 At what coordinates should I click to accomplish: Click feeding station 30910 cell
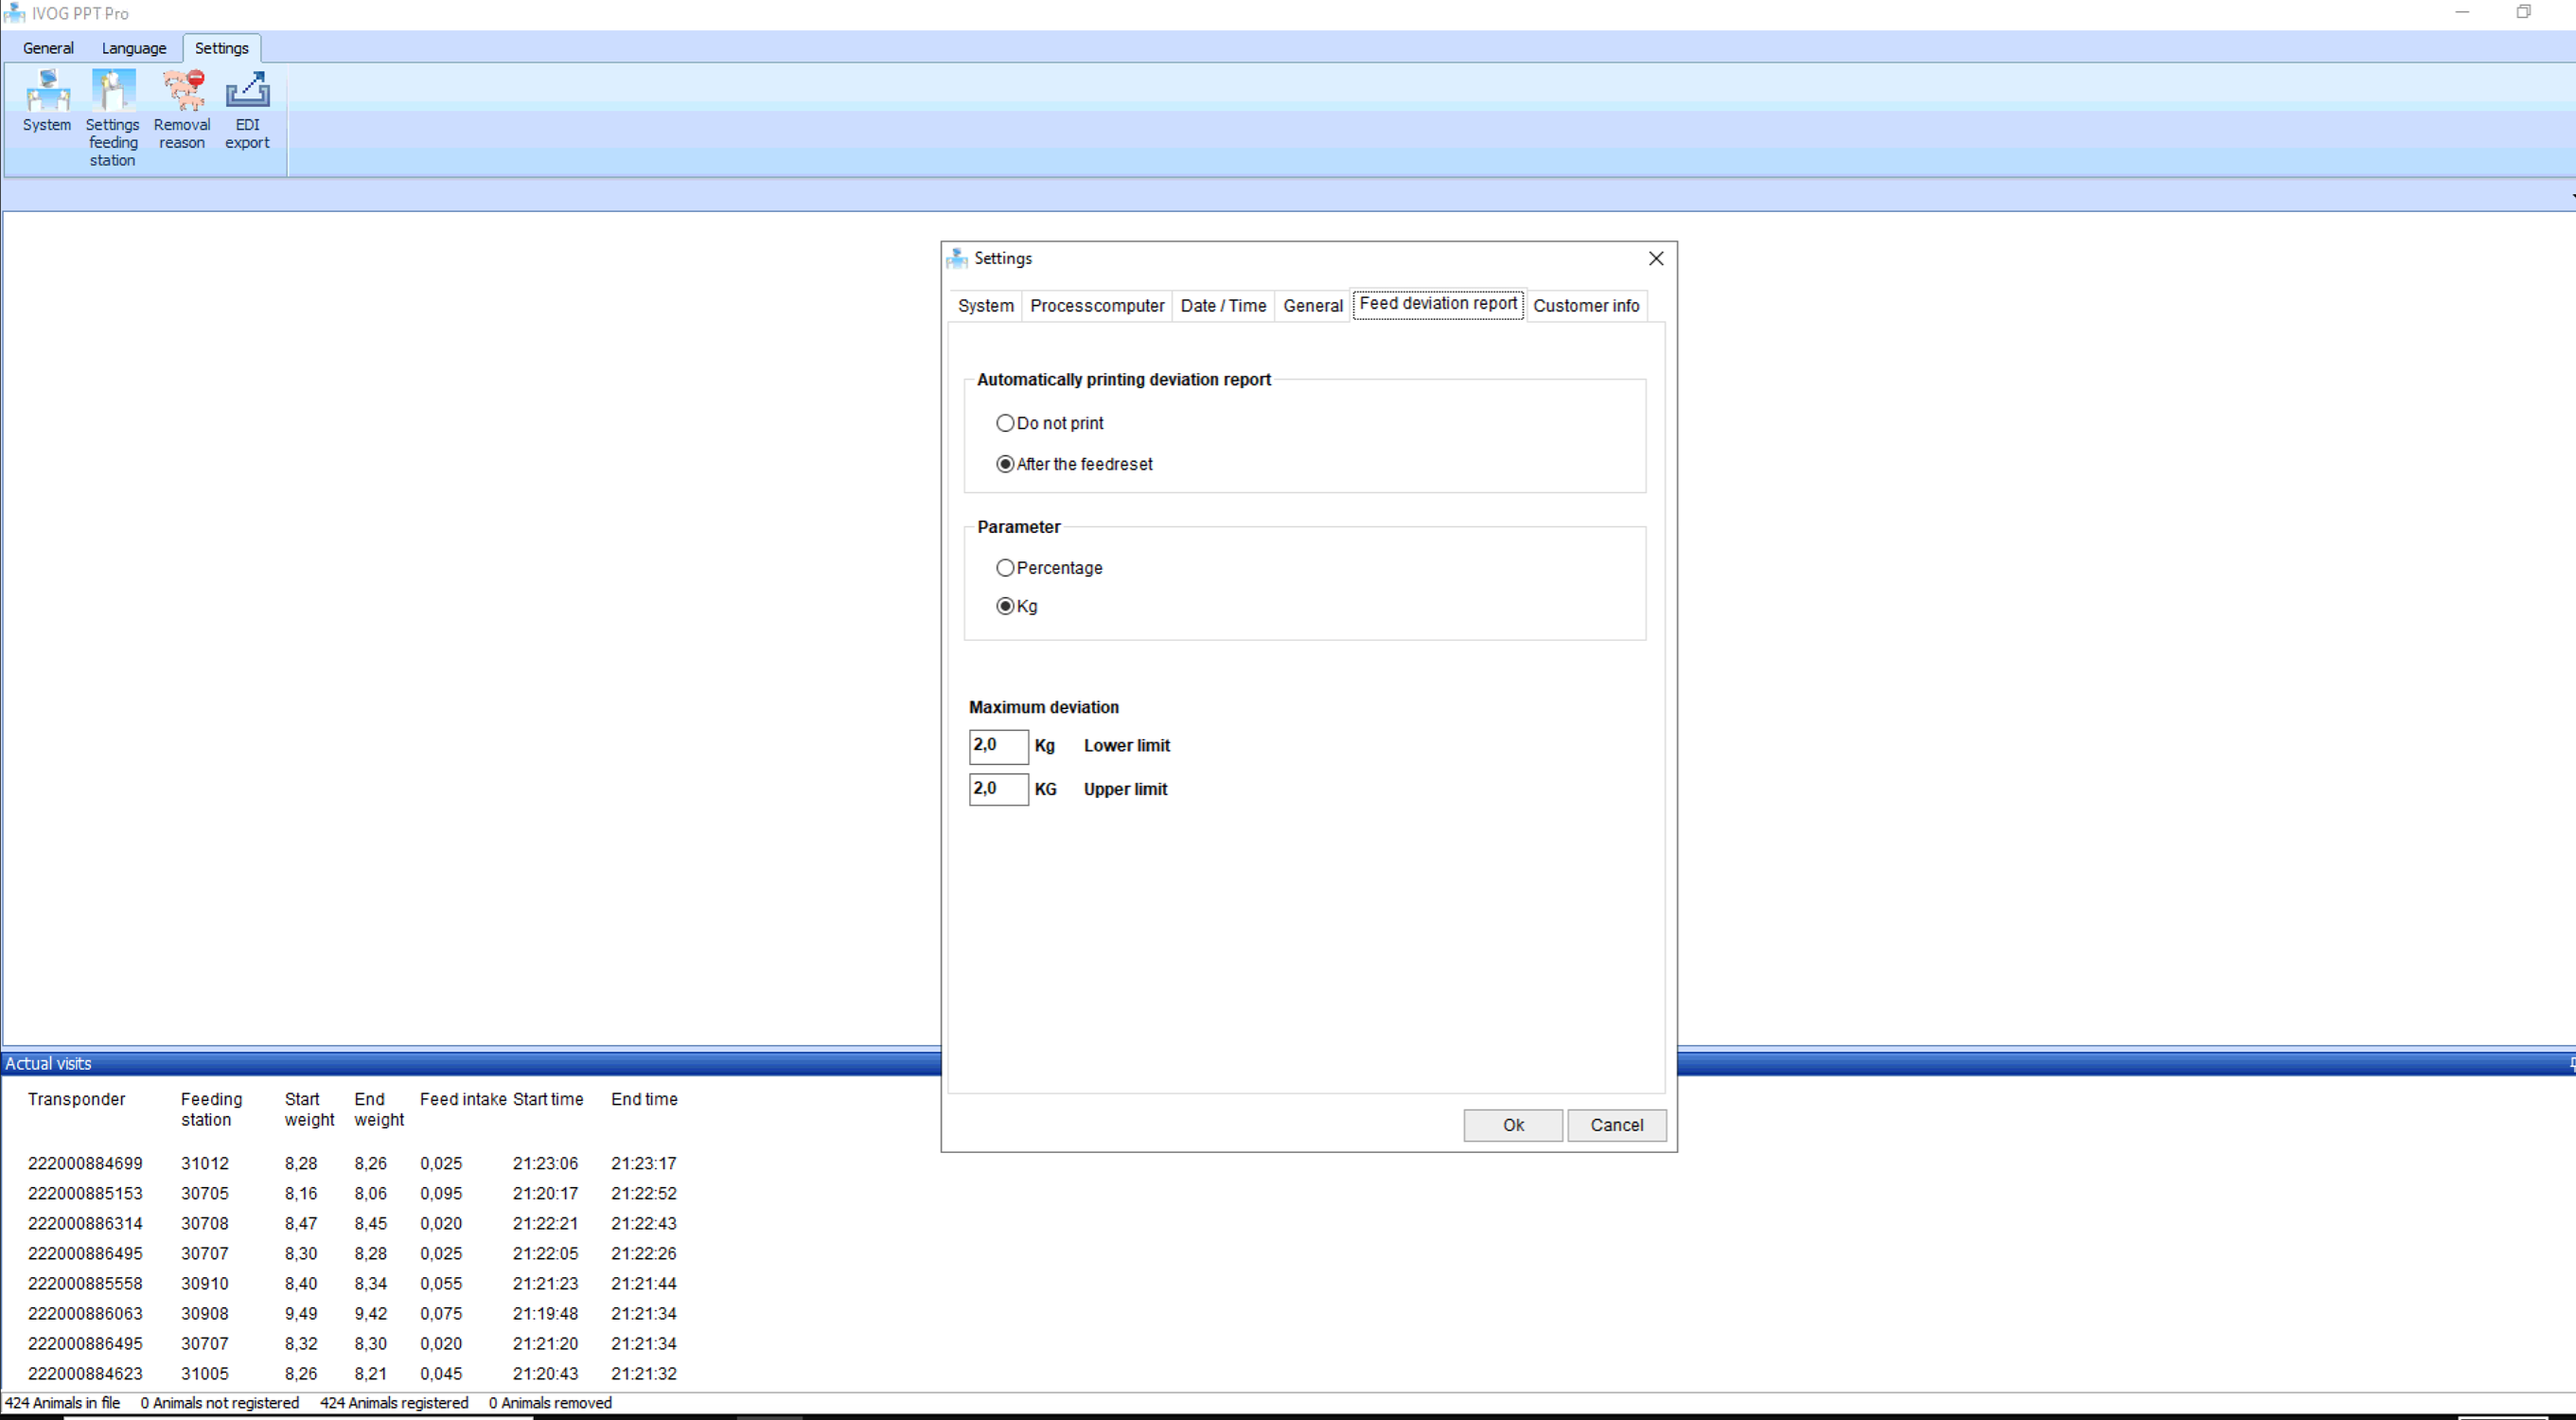click(x=204, y=1283)
